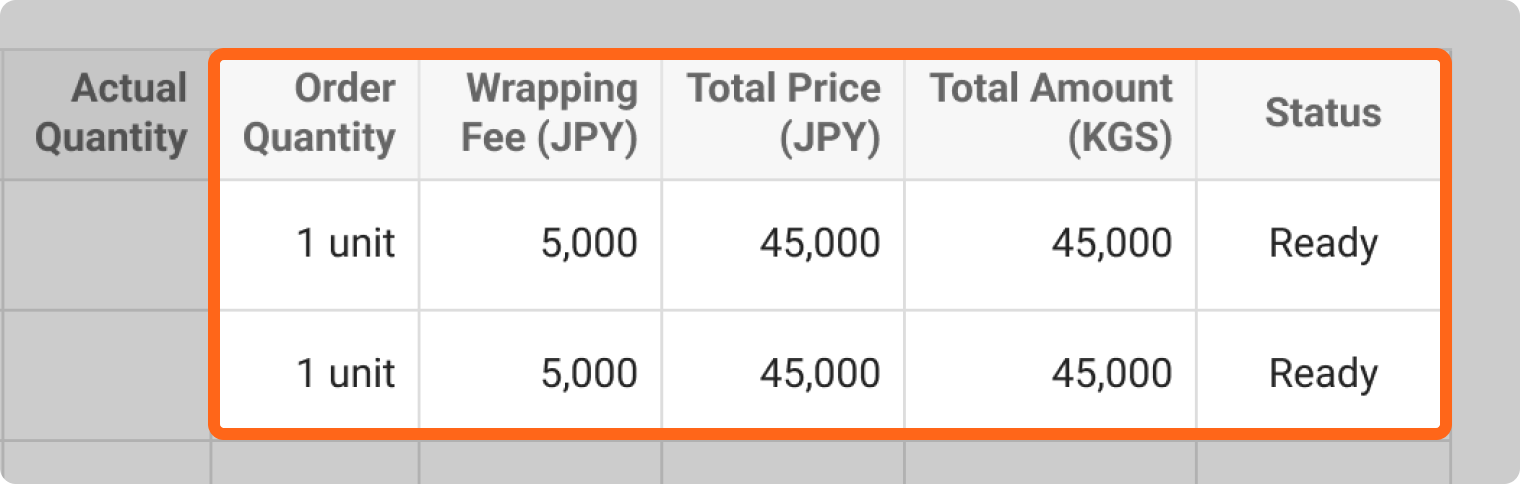
Task: Select the Total Price (JPY) column header
Action: pos(783,113)
